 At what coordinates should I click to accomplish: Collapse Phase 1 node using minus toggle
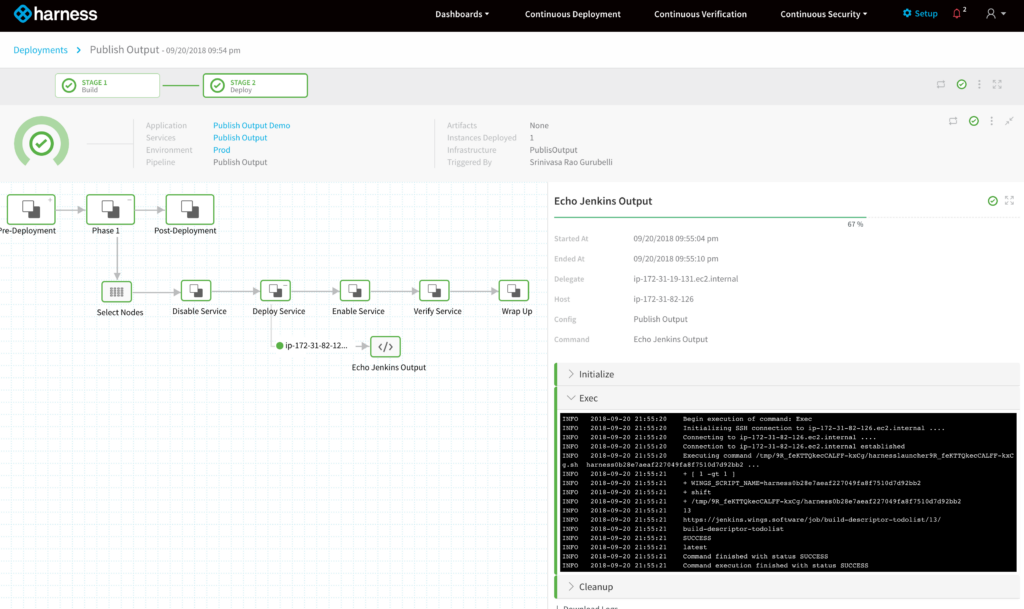coord(129,200)
